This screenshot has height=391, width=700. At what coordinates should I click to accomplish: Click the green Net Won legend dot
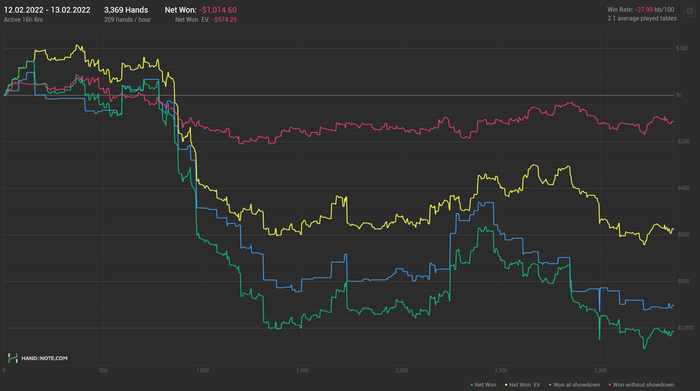pos(472,385)
